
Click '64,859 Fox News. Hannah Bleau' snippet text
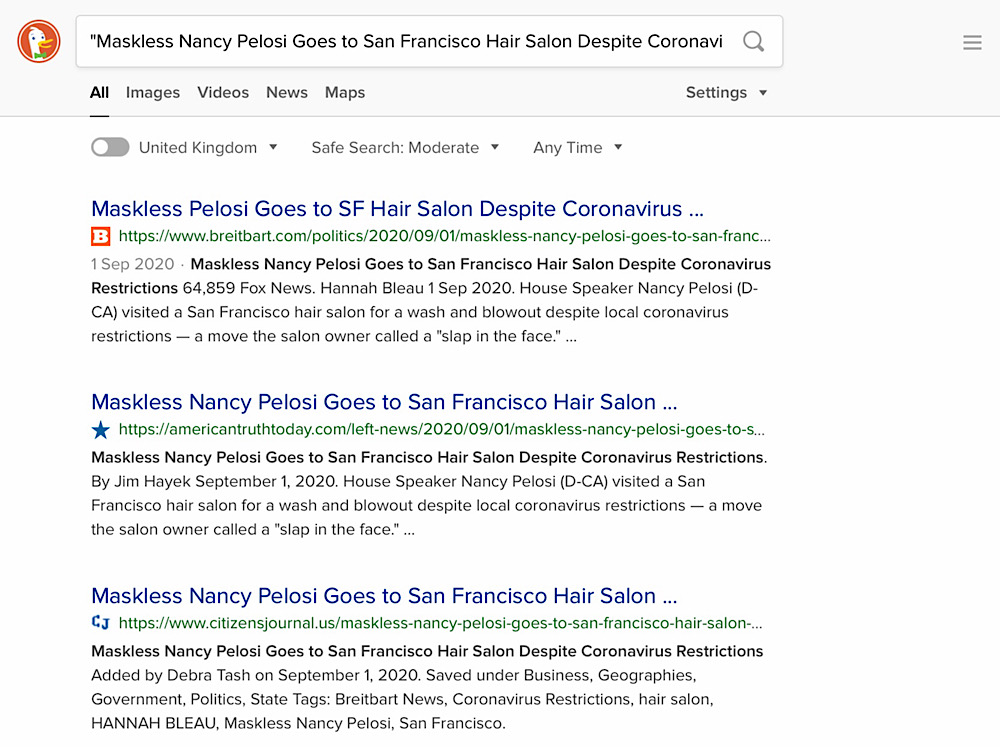[303, 288]
